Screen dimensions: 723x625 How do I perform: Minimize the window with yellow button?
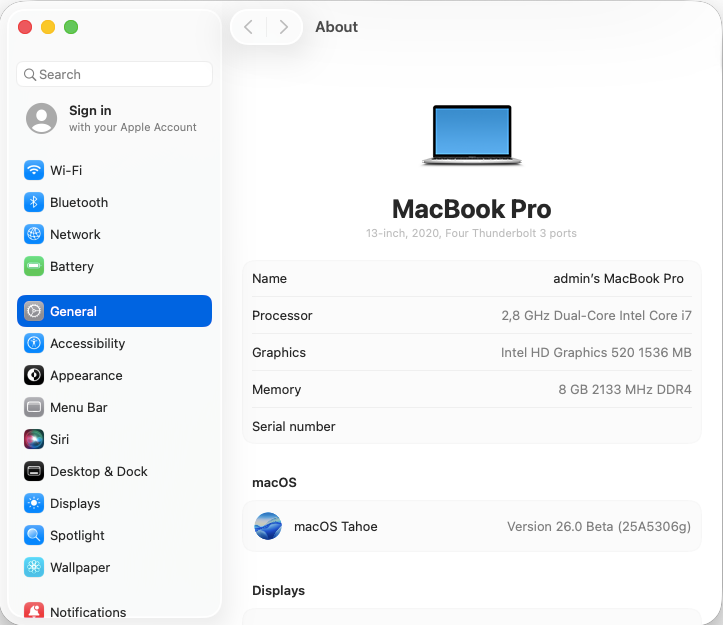point(48,27)
